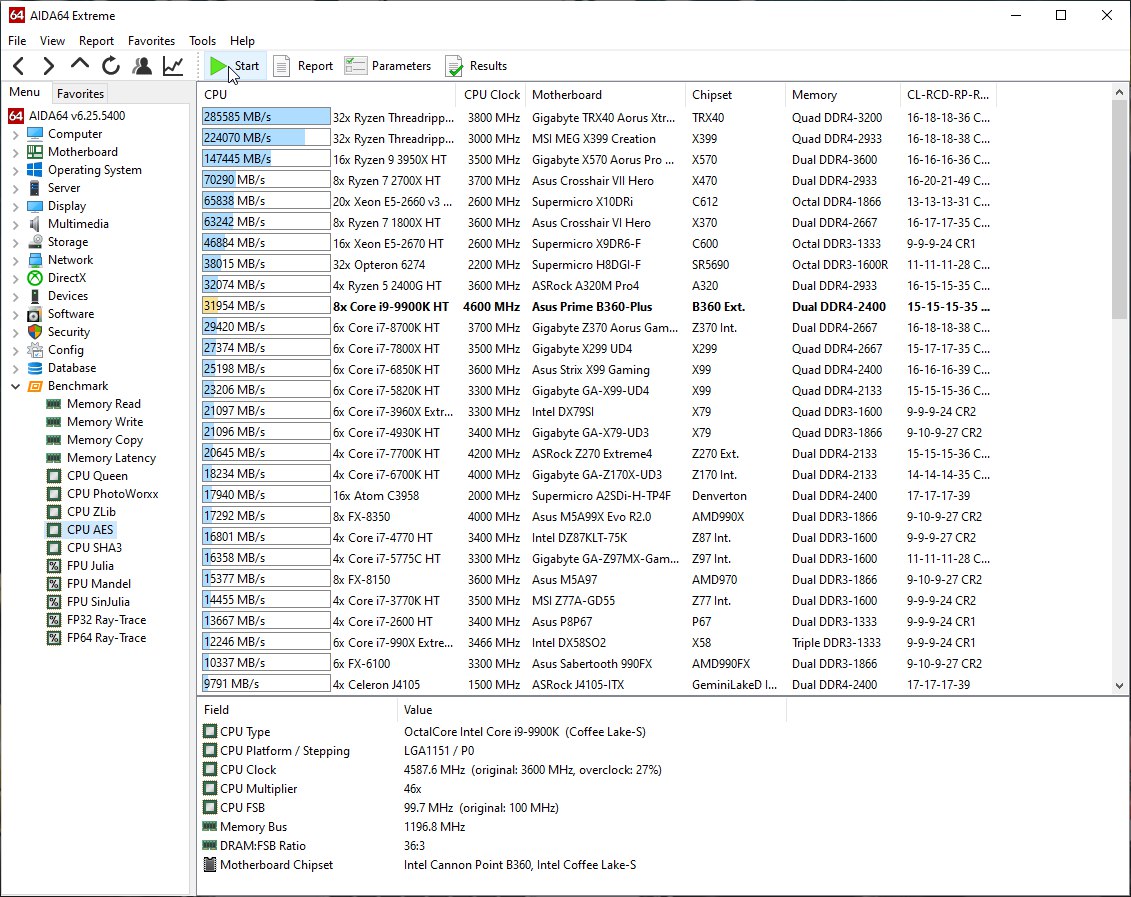Viewport: 1131px width, 897px height.
Task: Expand the Computer tree node
Action: (16, 134)
